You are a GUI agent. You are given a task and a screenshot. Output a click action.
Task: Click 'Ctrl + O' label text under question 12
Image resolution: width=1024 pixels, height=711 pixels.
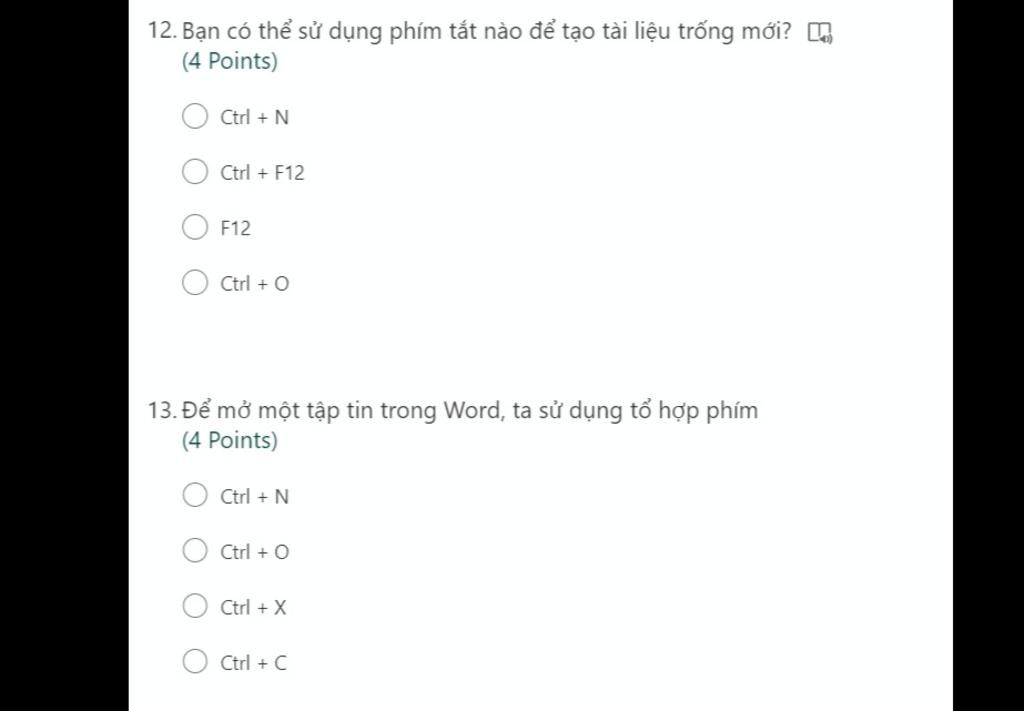click(254, 284)
